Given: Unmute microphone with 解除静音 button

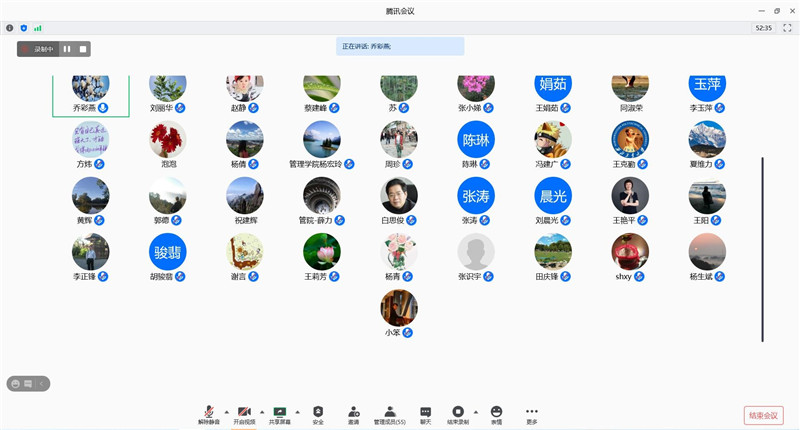Looking at the screenshot, I should point(209,413).
